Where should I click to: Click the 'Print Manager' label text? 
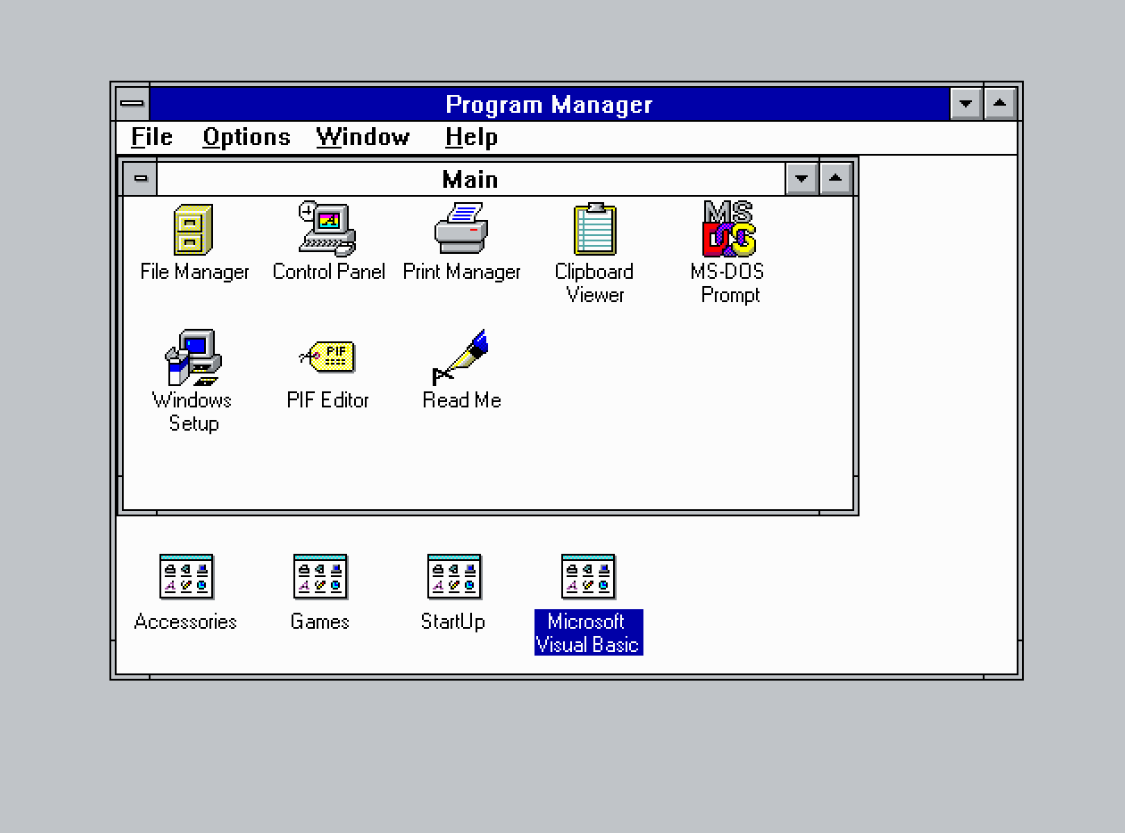pyautogui.click(x=461, y=272)
